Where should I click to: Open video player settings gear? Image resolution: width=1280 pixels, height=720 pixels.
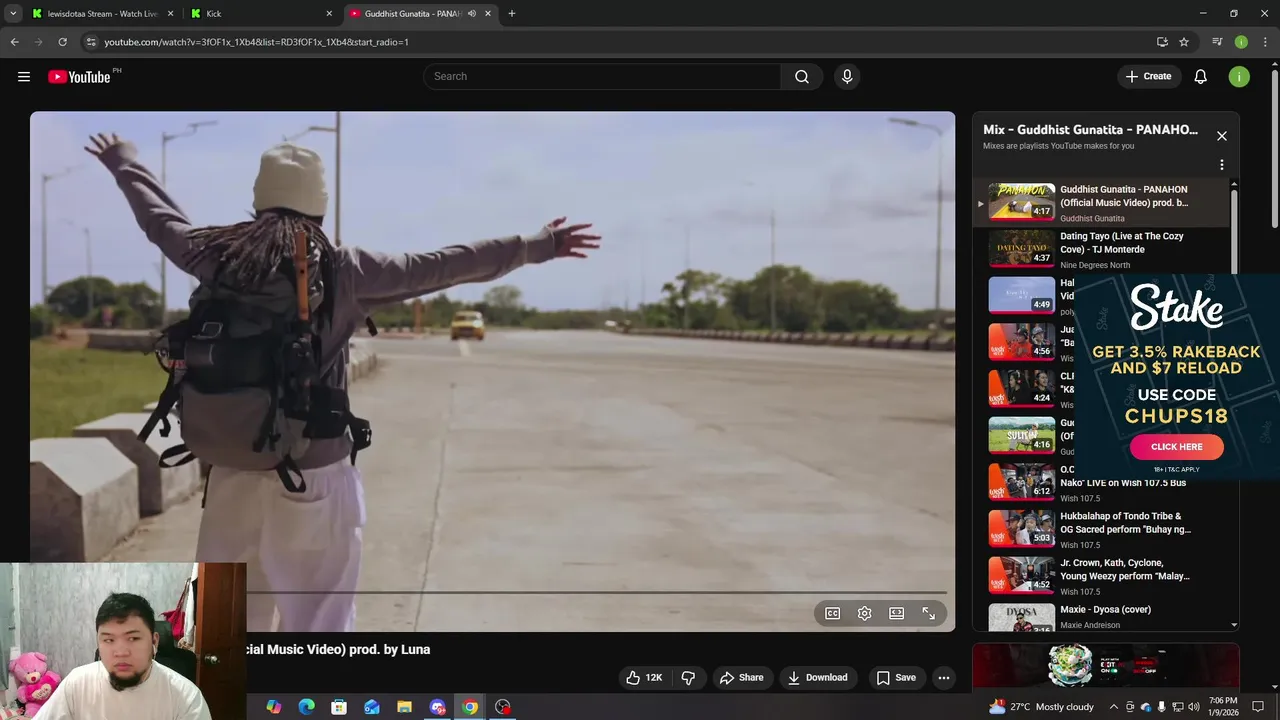(x=865, y=613)
